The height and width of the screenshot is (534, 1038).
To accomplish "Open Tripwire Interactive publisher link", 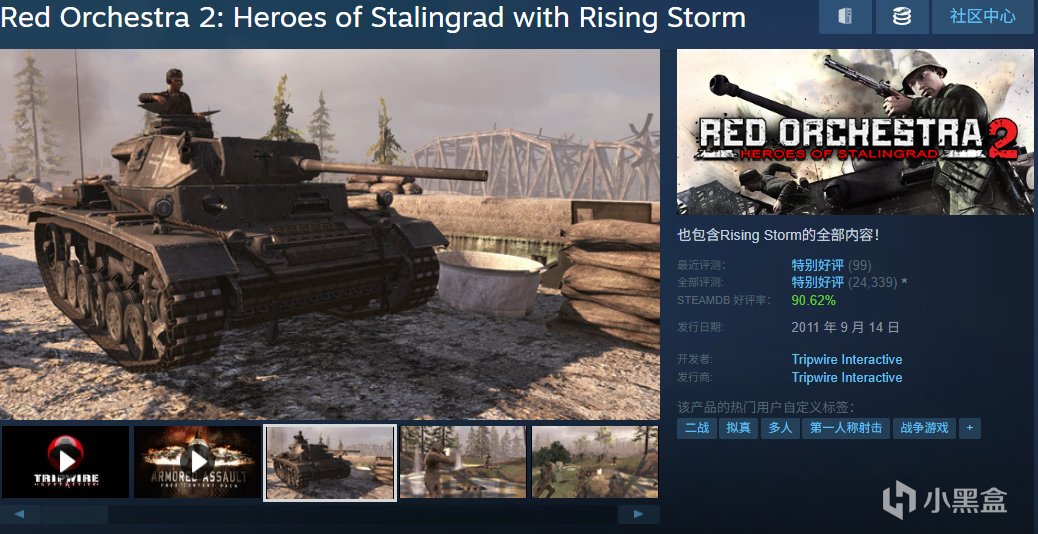I will [847, 377].
